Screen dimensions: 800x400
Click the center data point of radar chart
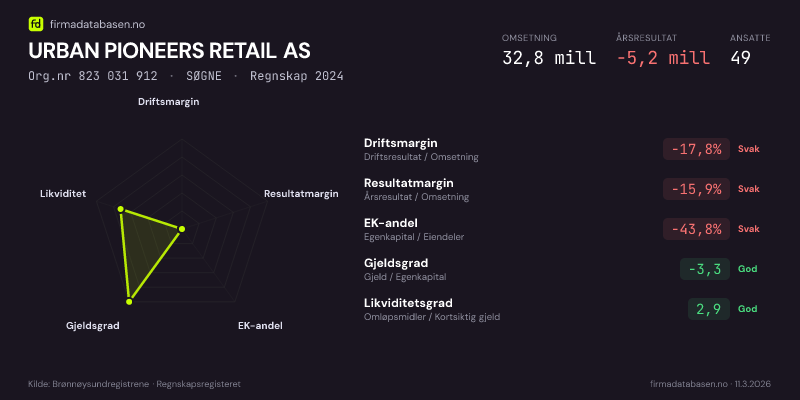[x=181, y=229]
